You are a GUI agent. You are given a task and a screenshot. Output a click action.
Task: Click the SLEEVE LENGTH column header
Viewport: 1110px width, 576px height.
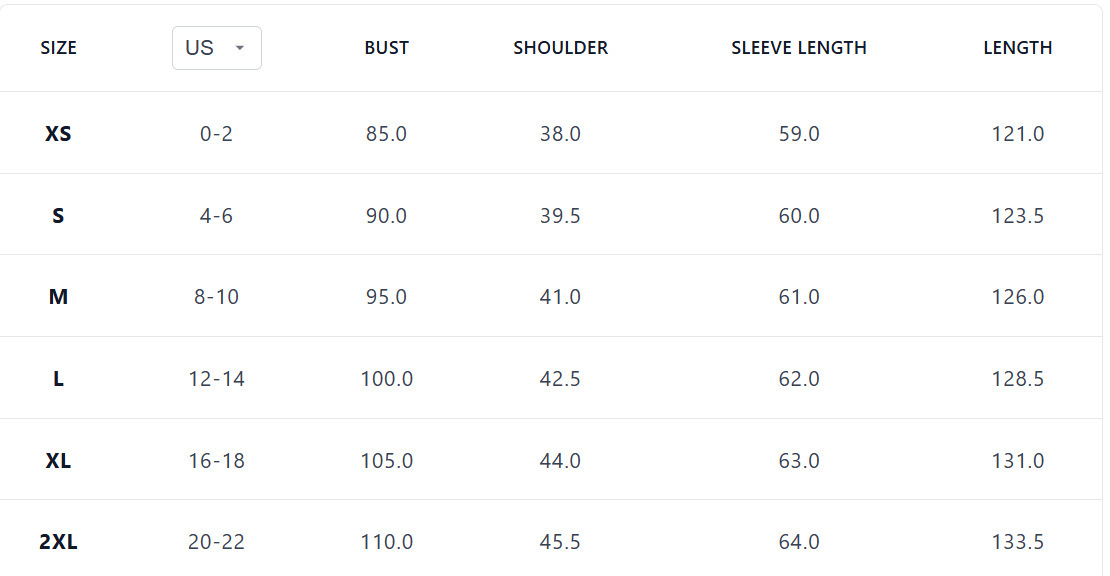[x=798, y=48]
